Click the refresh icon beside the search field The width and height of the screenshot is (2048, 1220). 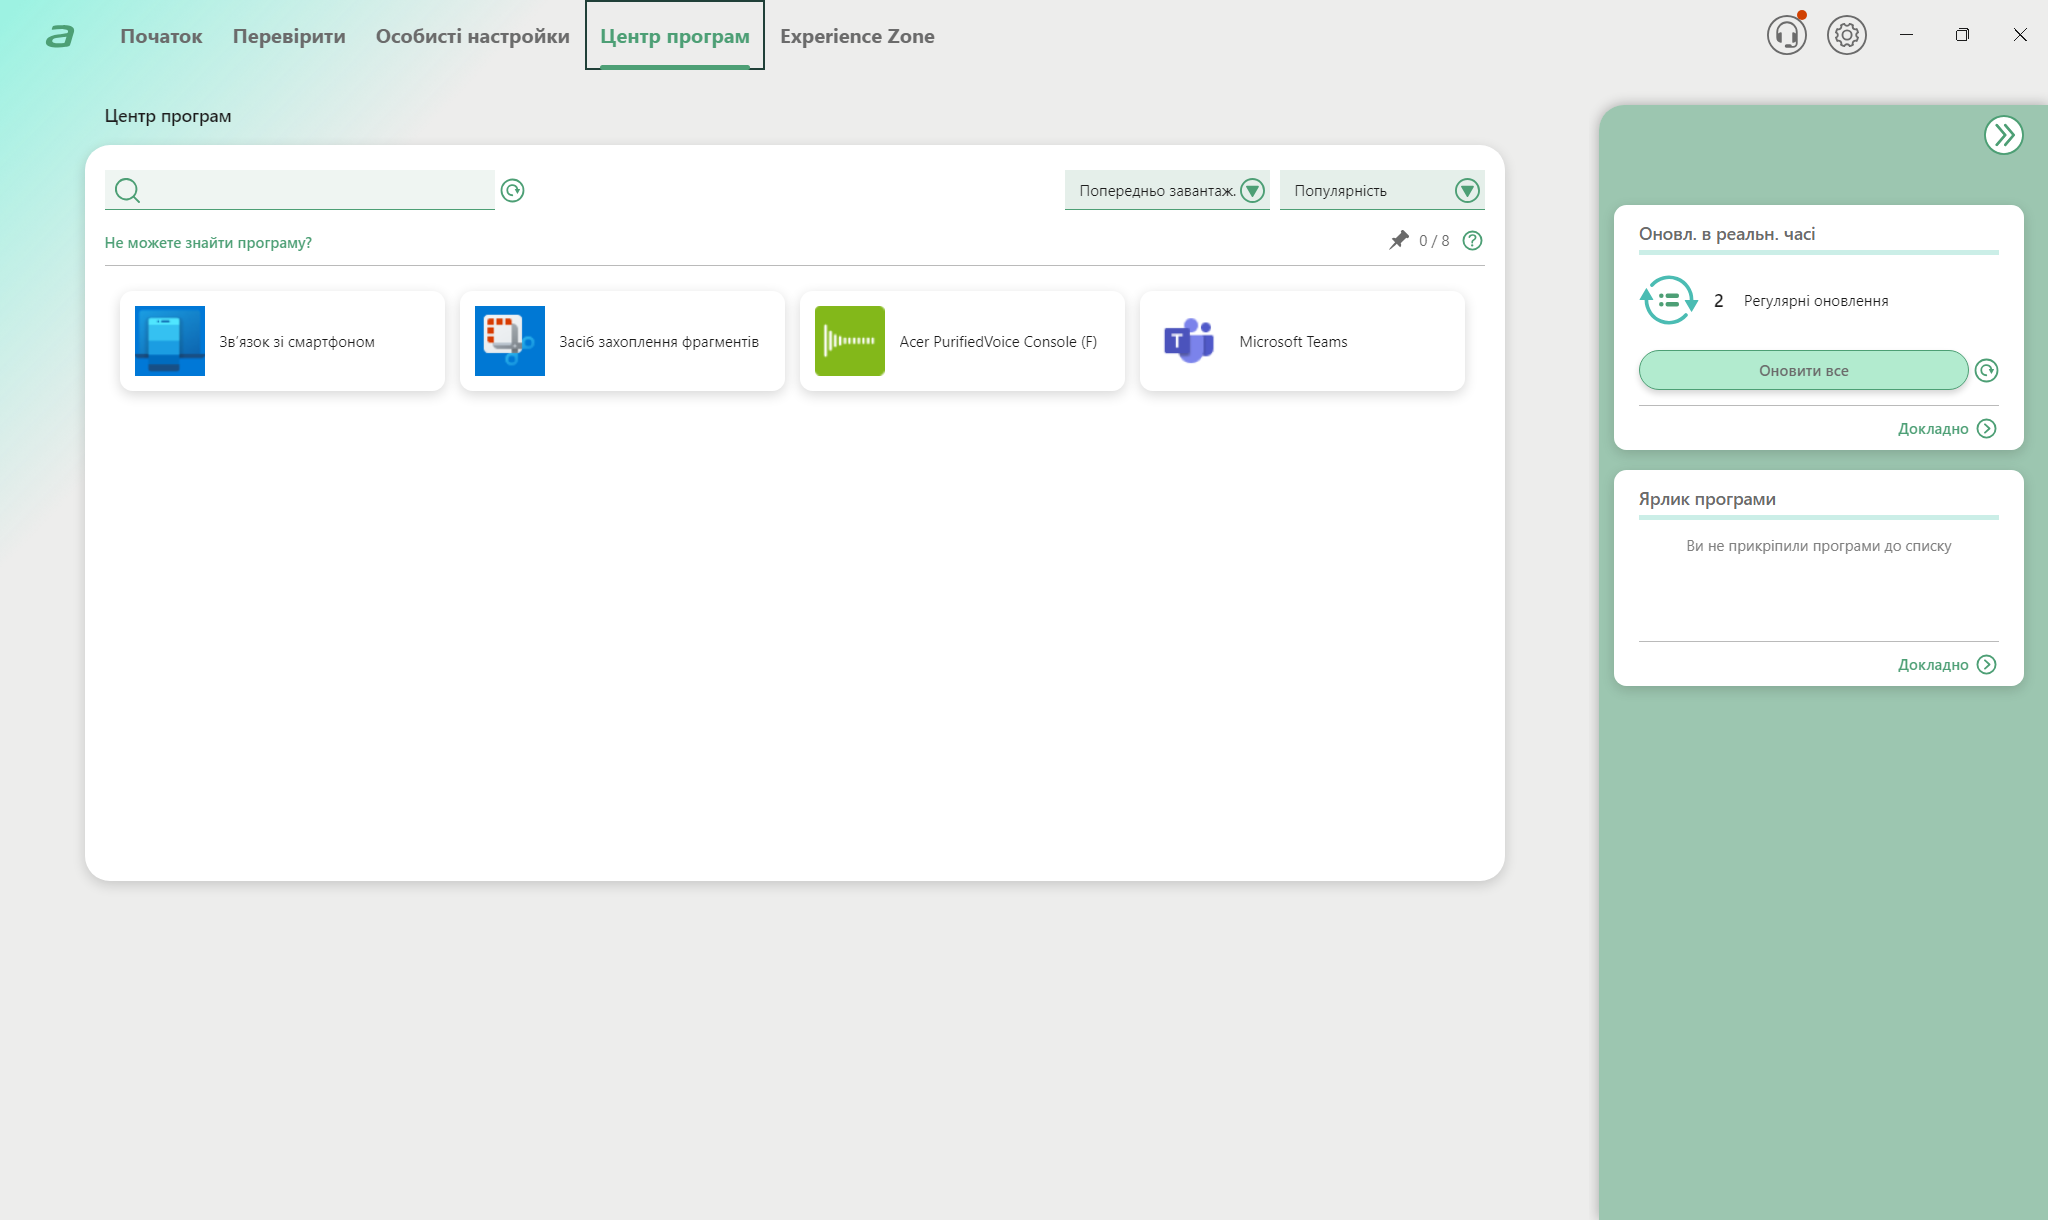pyautogui.click(x=512, y=191)
